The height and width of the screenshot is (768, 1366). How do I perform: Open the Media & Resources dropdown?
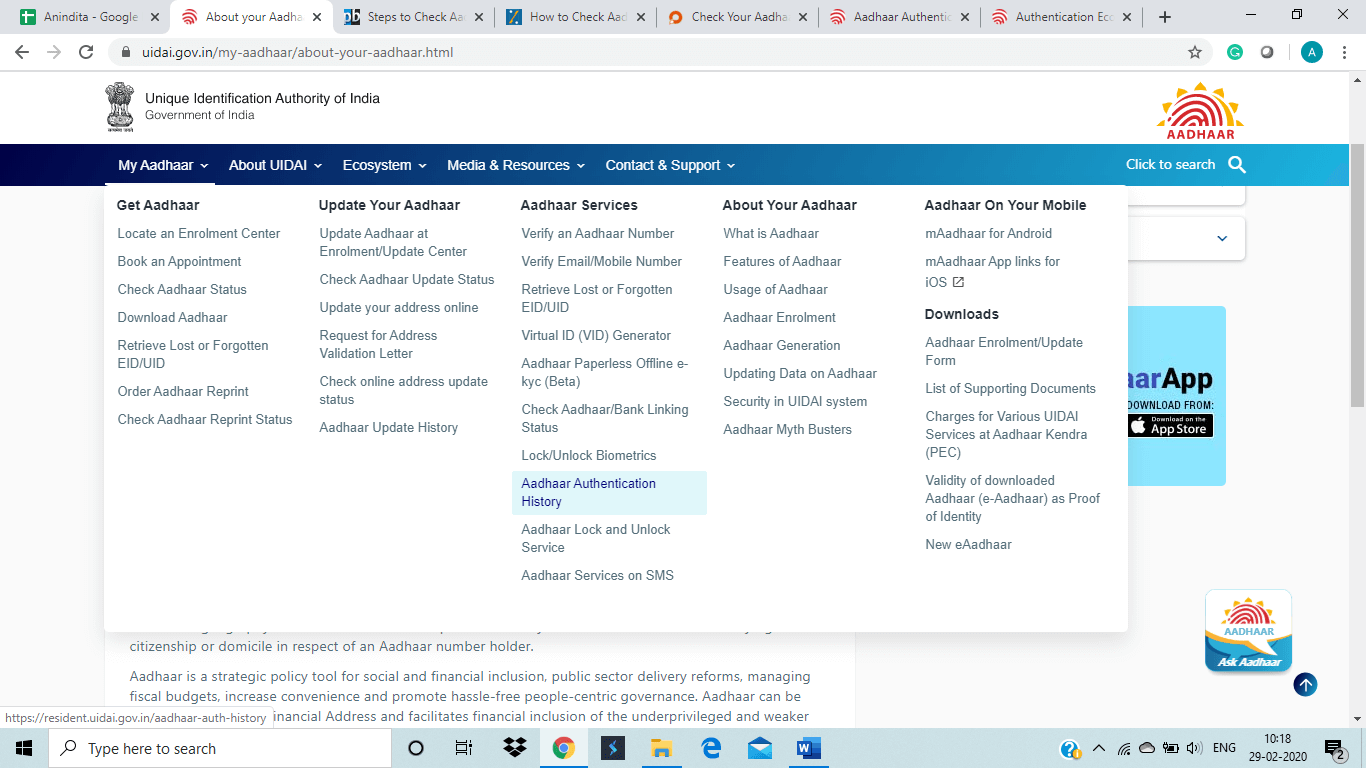click(x=515, y=165)
